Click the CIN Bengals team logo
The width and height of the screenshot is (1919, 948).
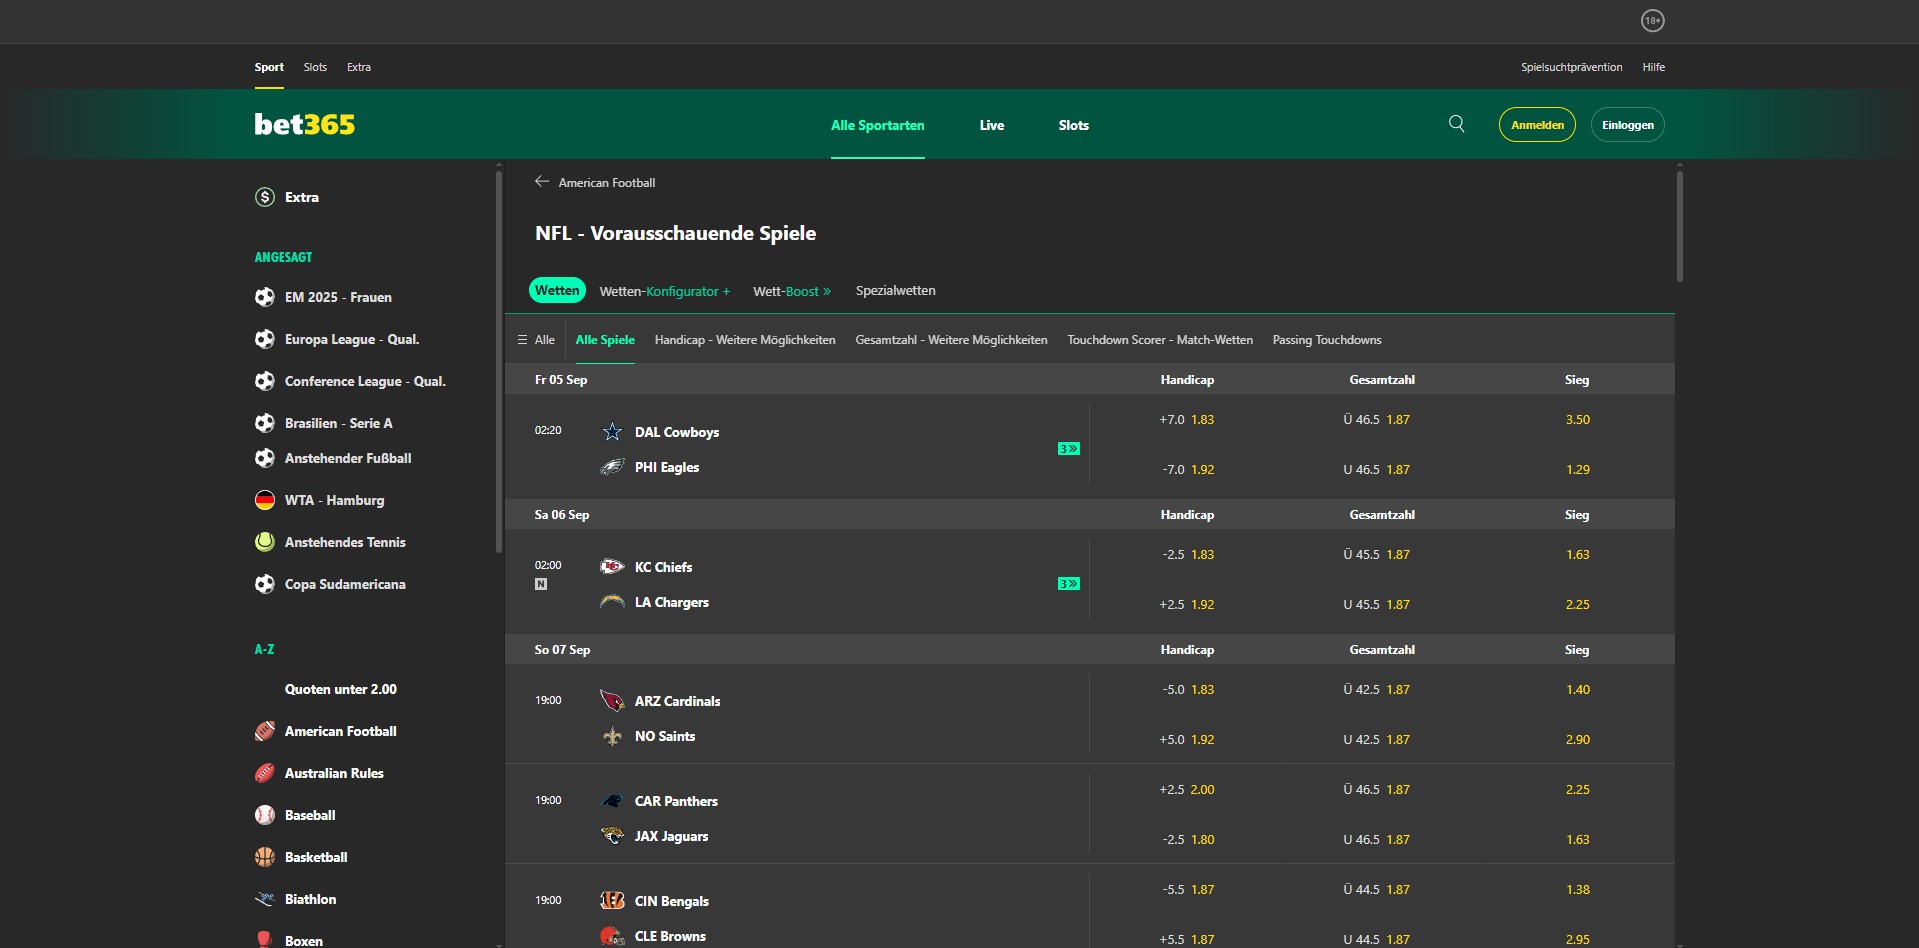pyautogui.click(x=612, y=901)
